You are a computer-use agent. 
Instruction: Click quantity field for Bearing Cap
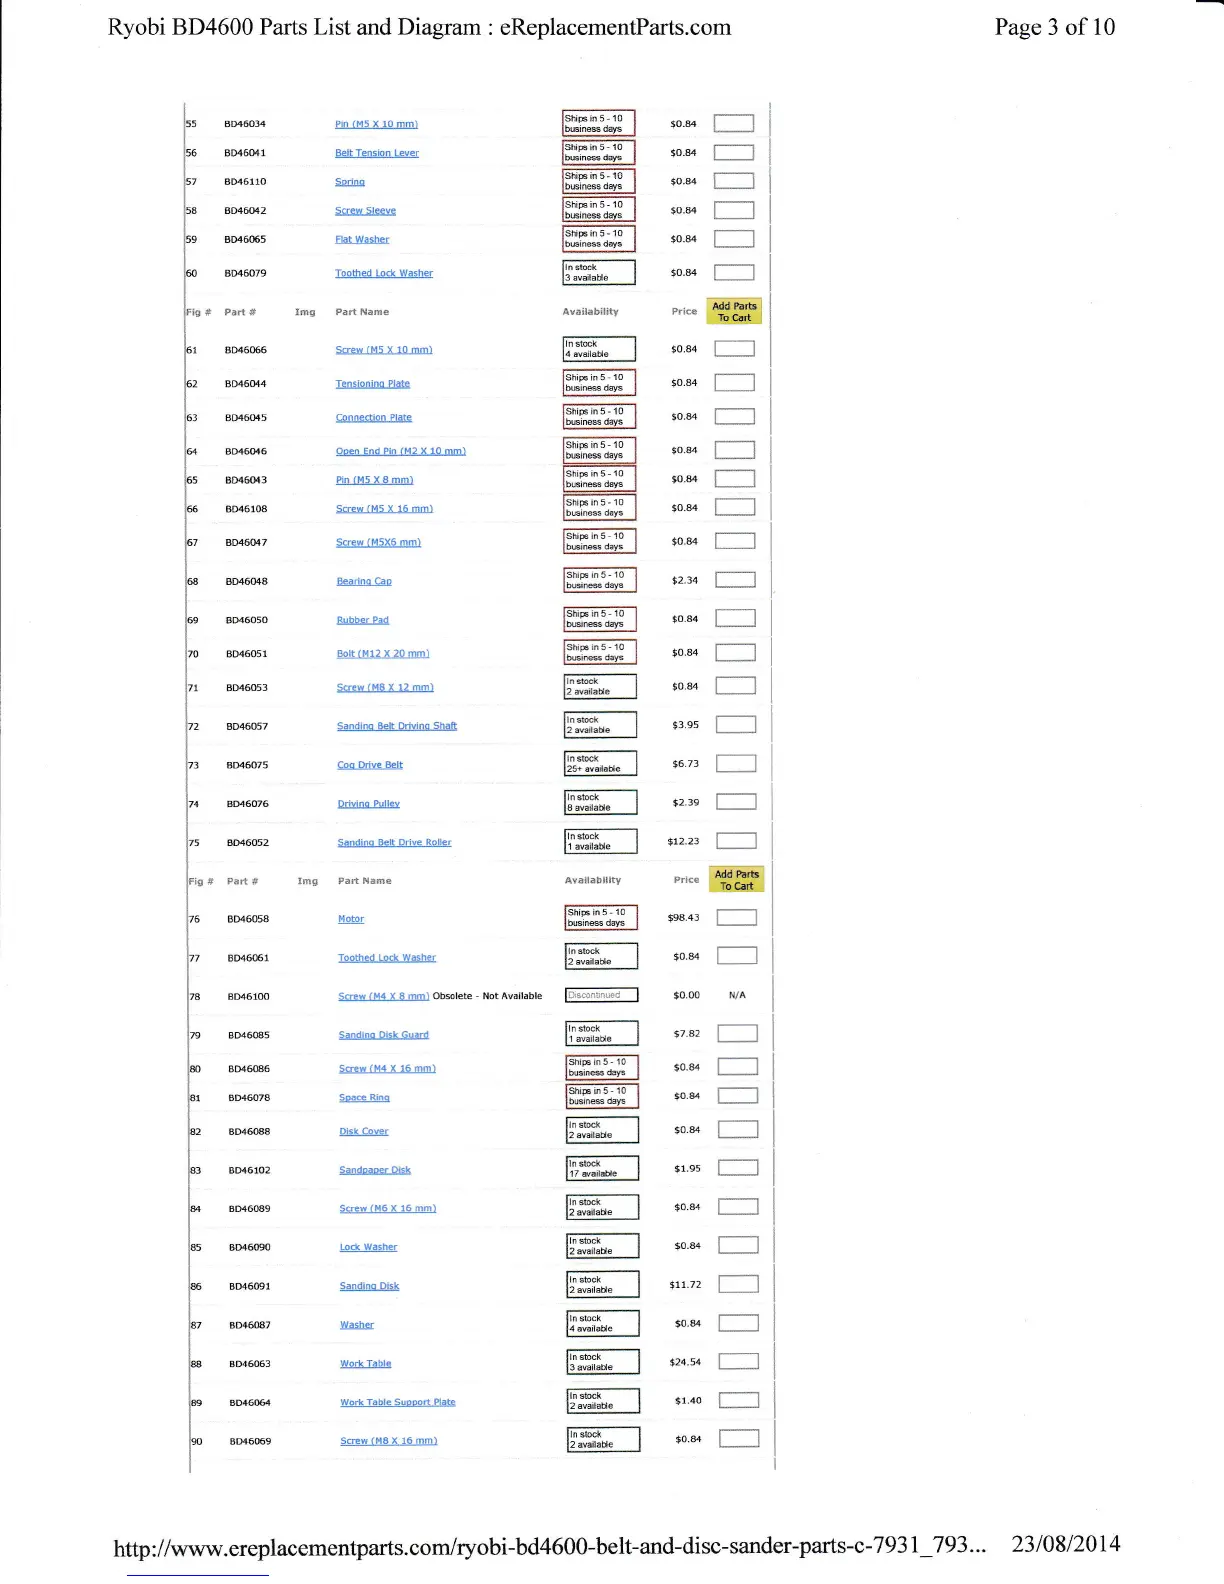736,580
